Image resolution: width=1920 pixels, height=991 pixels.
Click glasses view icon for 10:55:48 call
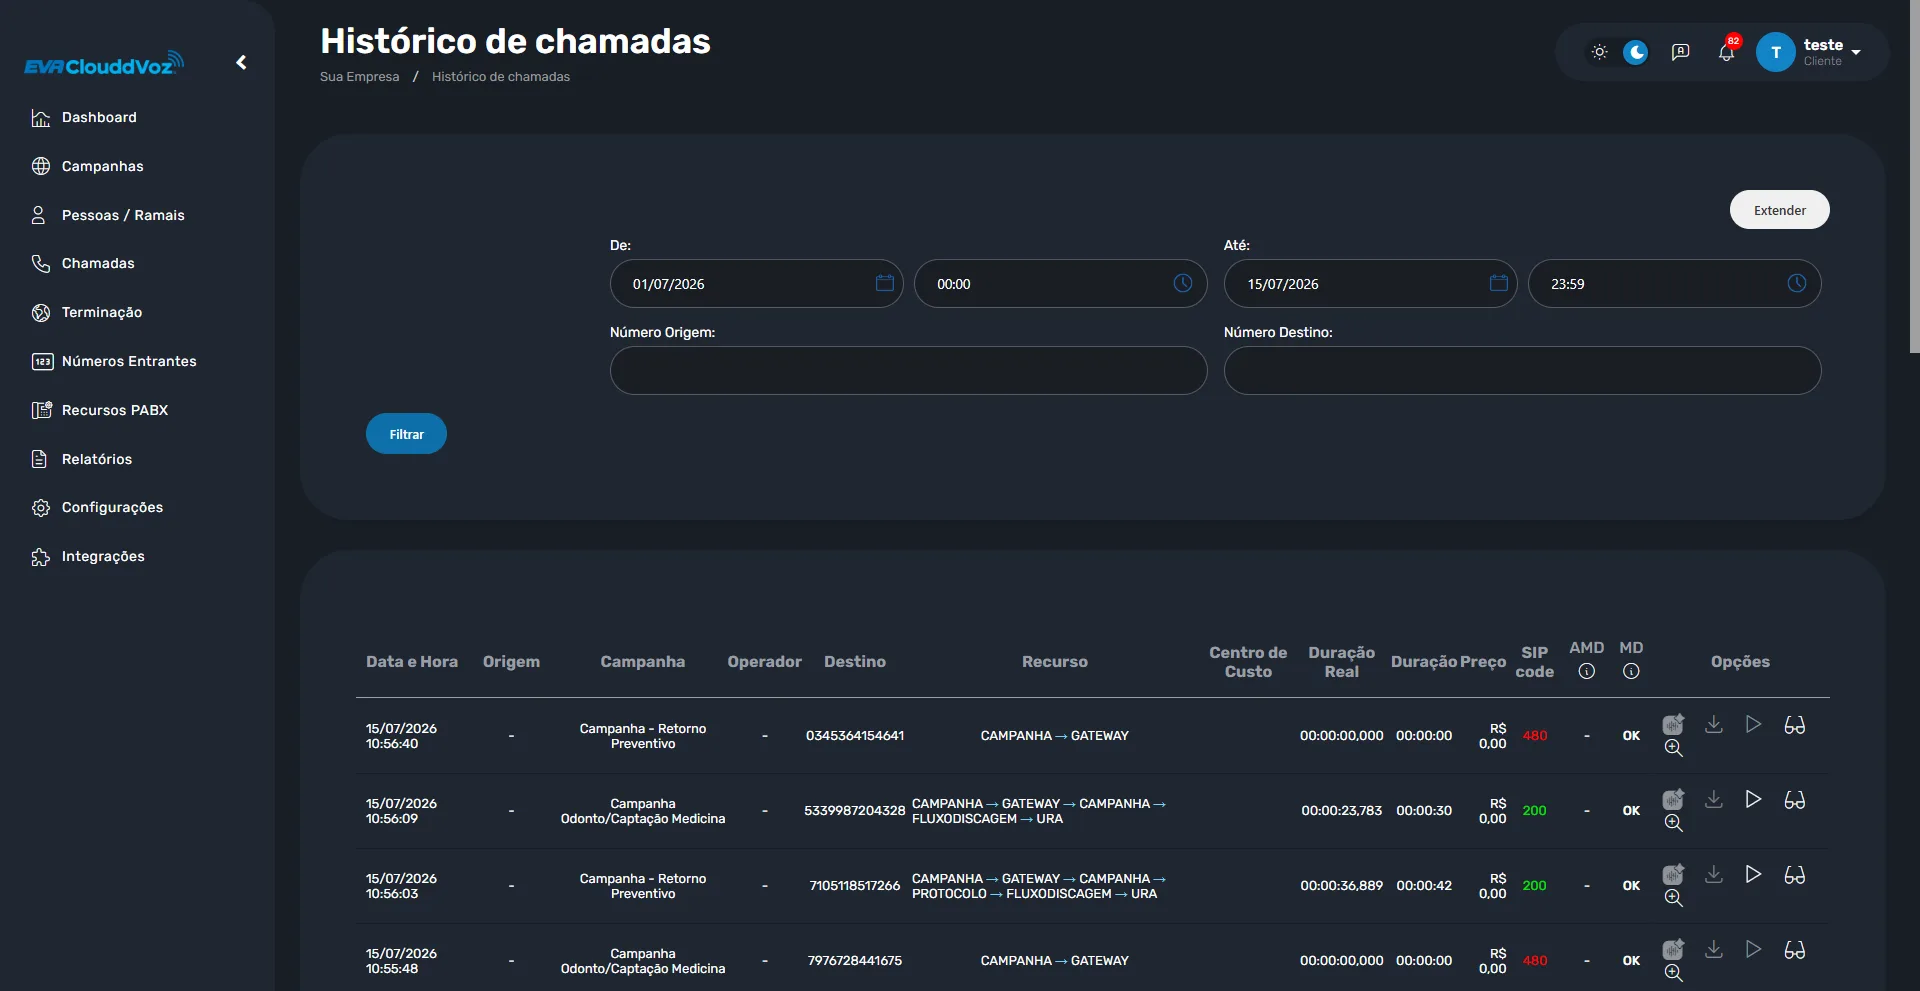pos(1795,950)
